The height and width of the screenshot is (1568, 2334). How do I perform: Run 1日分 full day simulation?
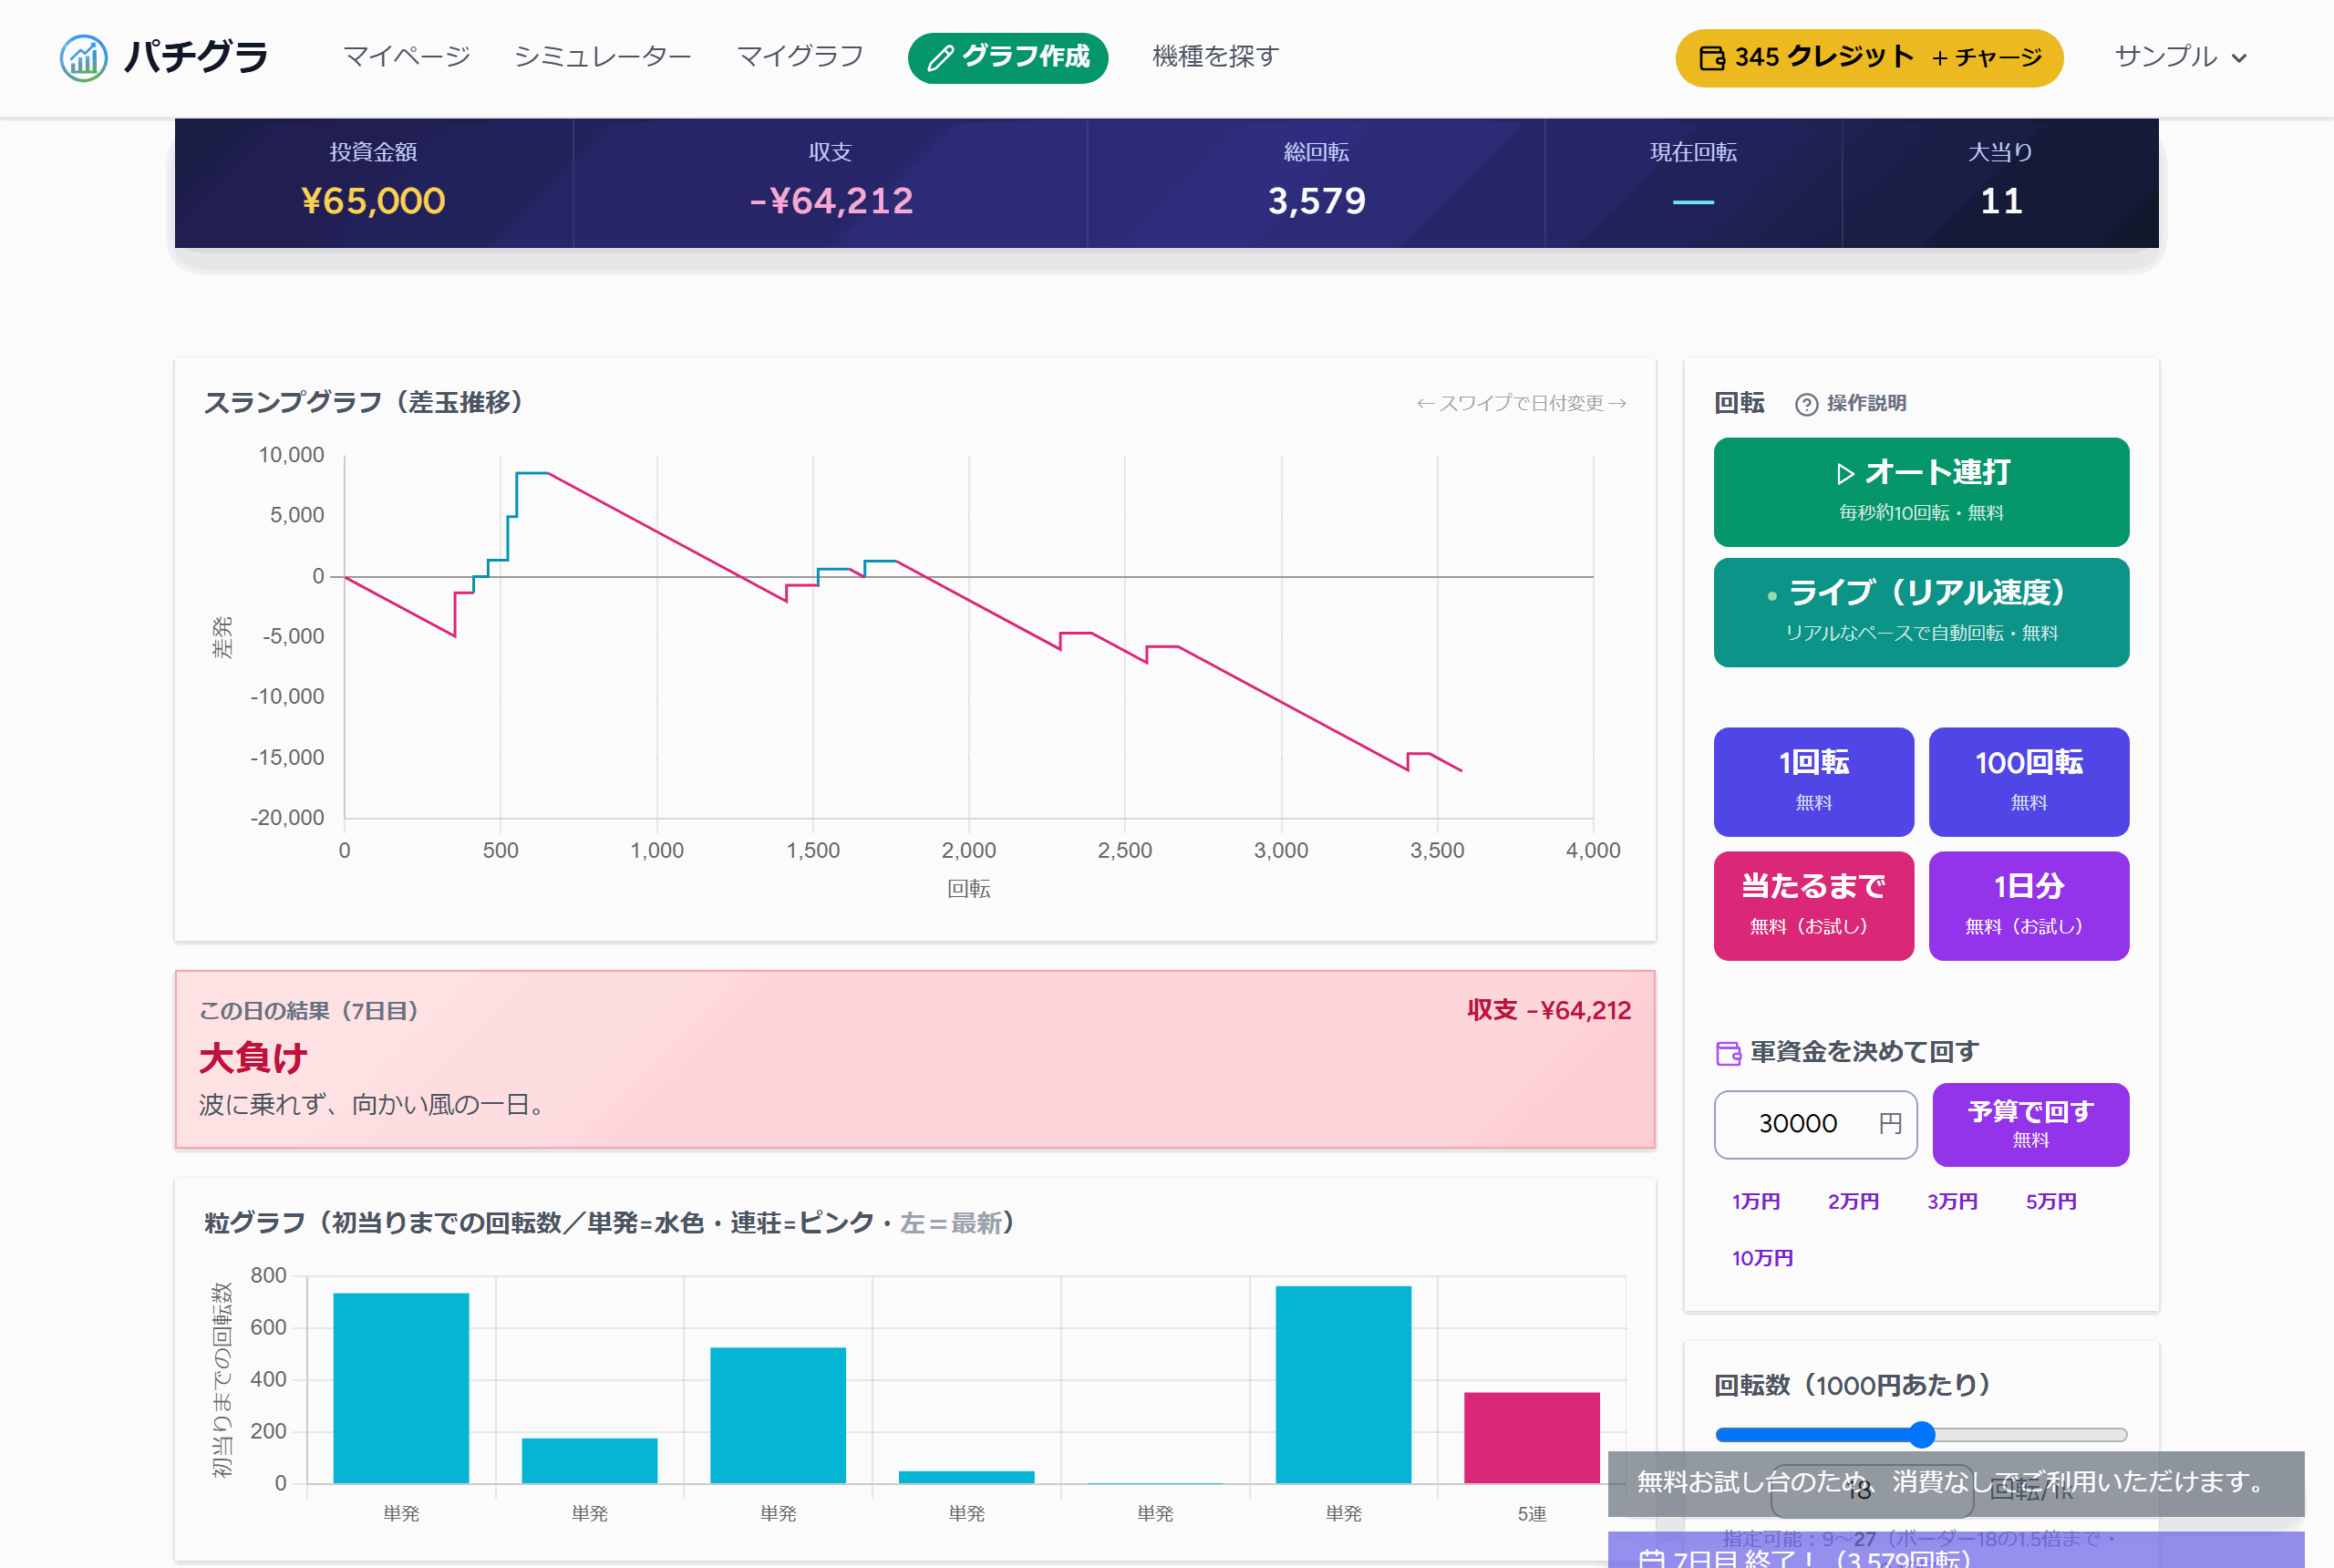pyautogui.click(x=2028, y=905)
